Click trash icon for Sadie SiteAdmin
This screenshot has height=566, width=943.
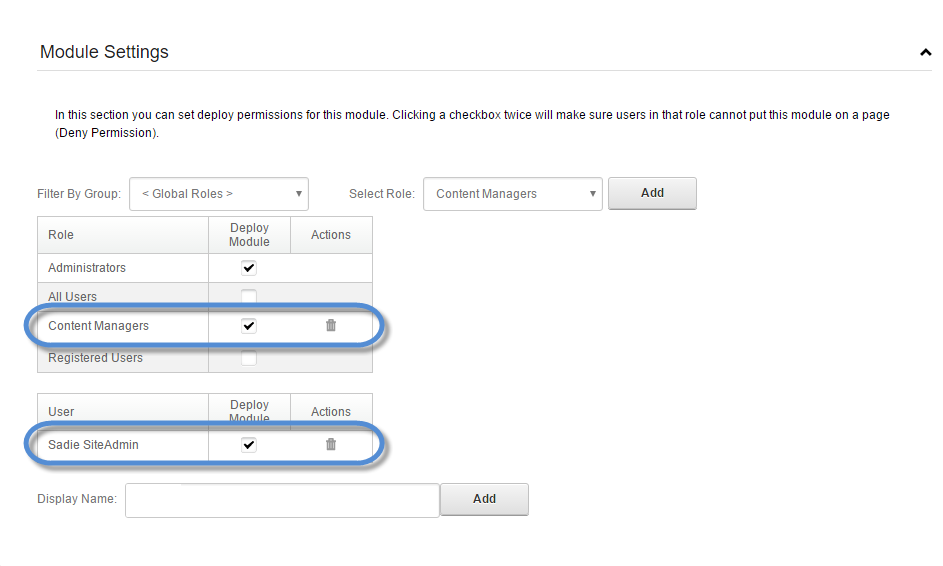pyautogui.click(x=331, y=445)
